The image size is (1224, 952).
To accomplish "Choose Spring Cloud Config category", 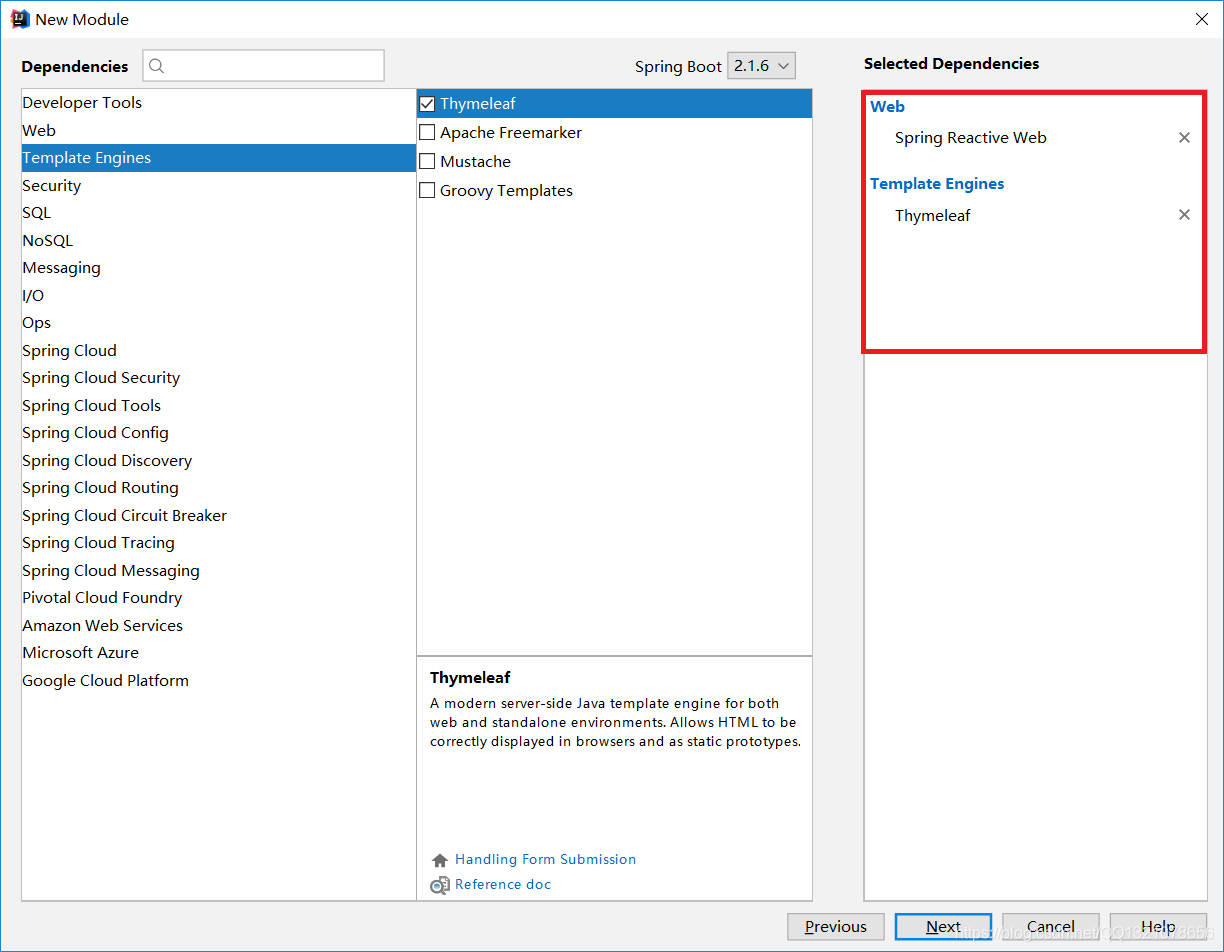I will 219,433.
